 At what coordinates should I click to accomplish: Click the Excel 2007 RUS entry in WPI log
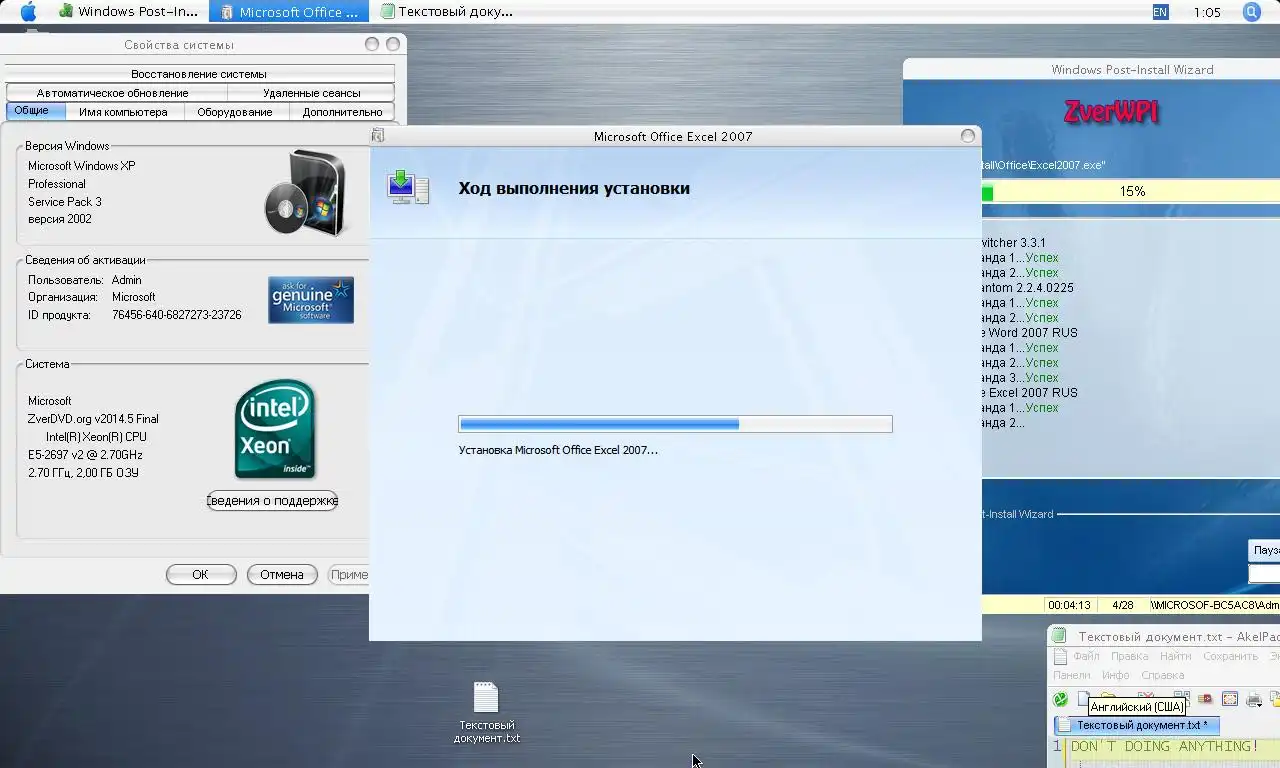click(1030, 393)
